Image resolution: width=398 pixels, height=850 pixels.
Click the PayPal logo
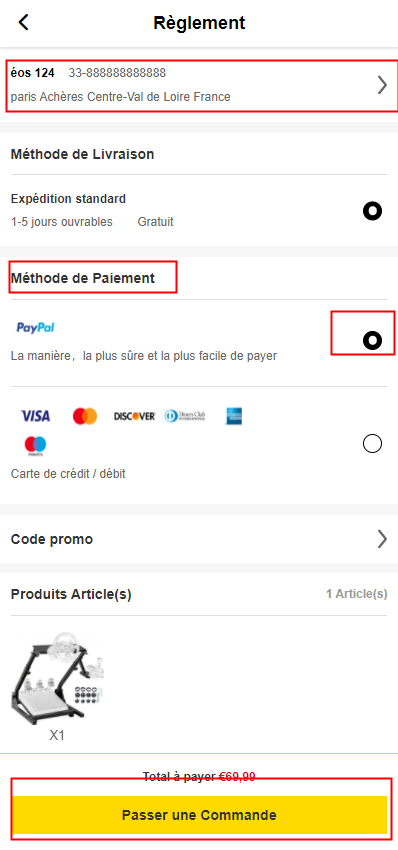[x=35, y=327]
